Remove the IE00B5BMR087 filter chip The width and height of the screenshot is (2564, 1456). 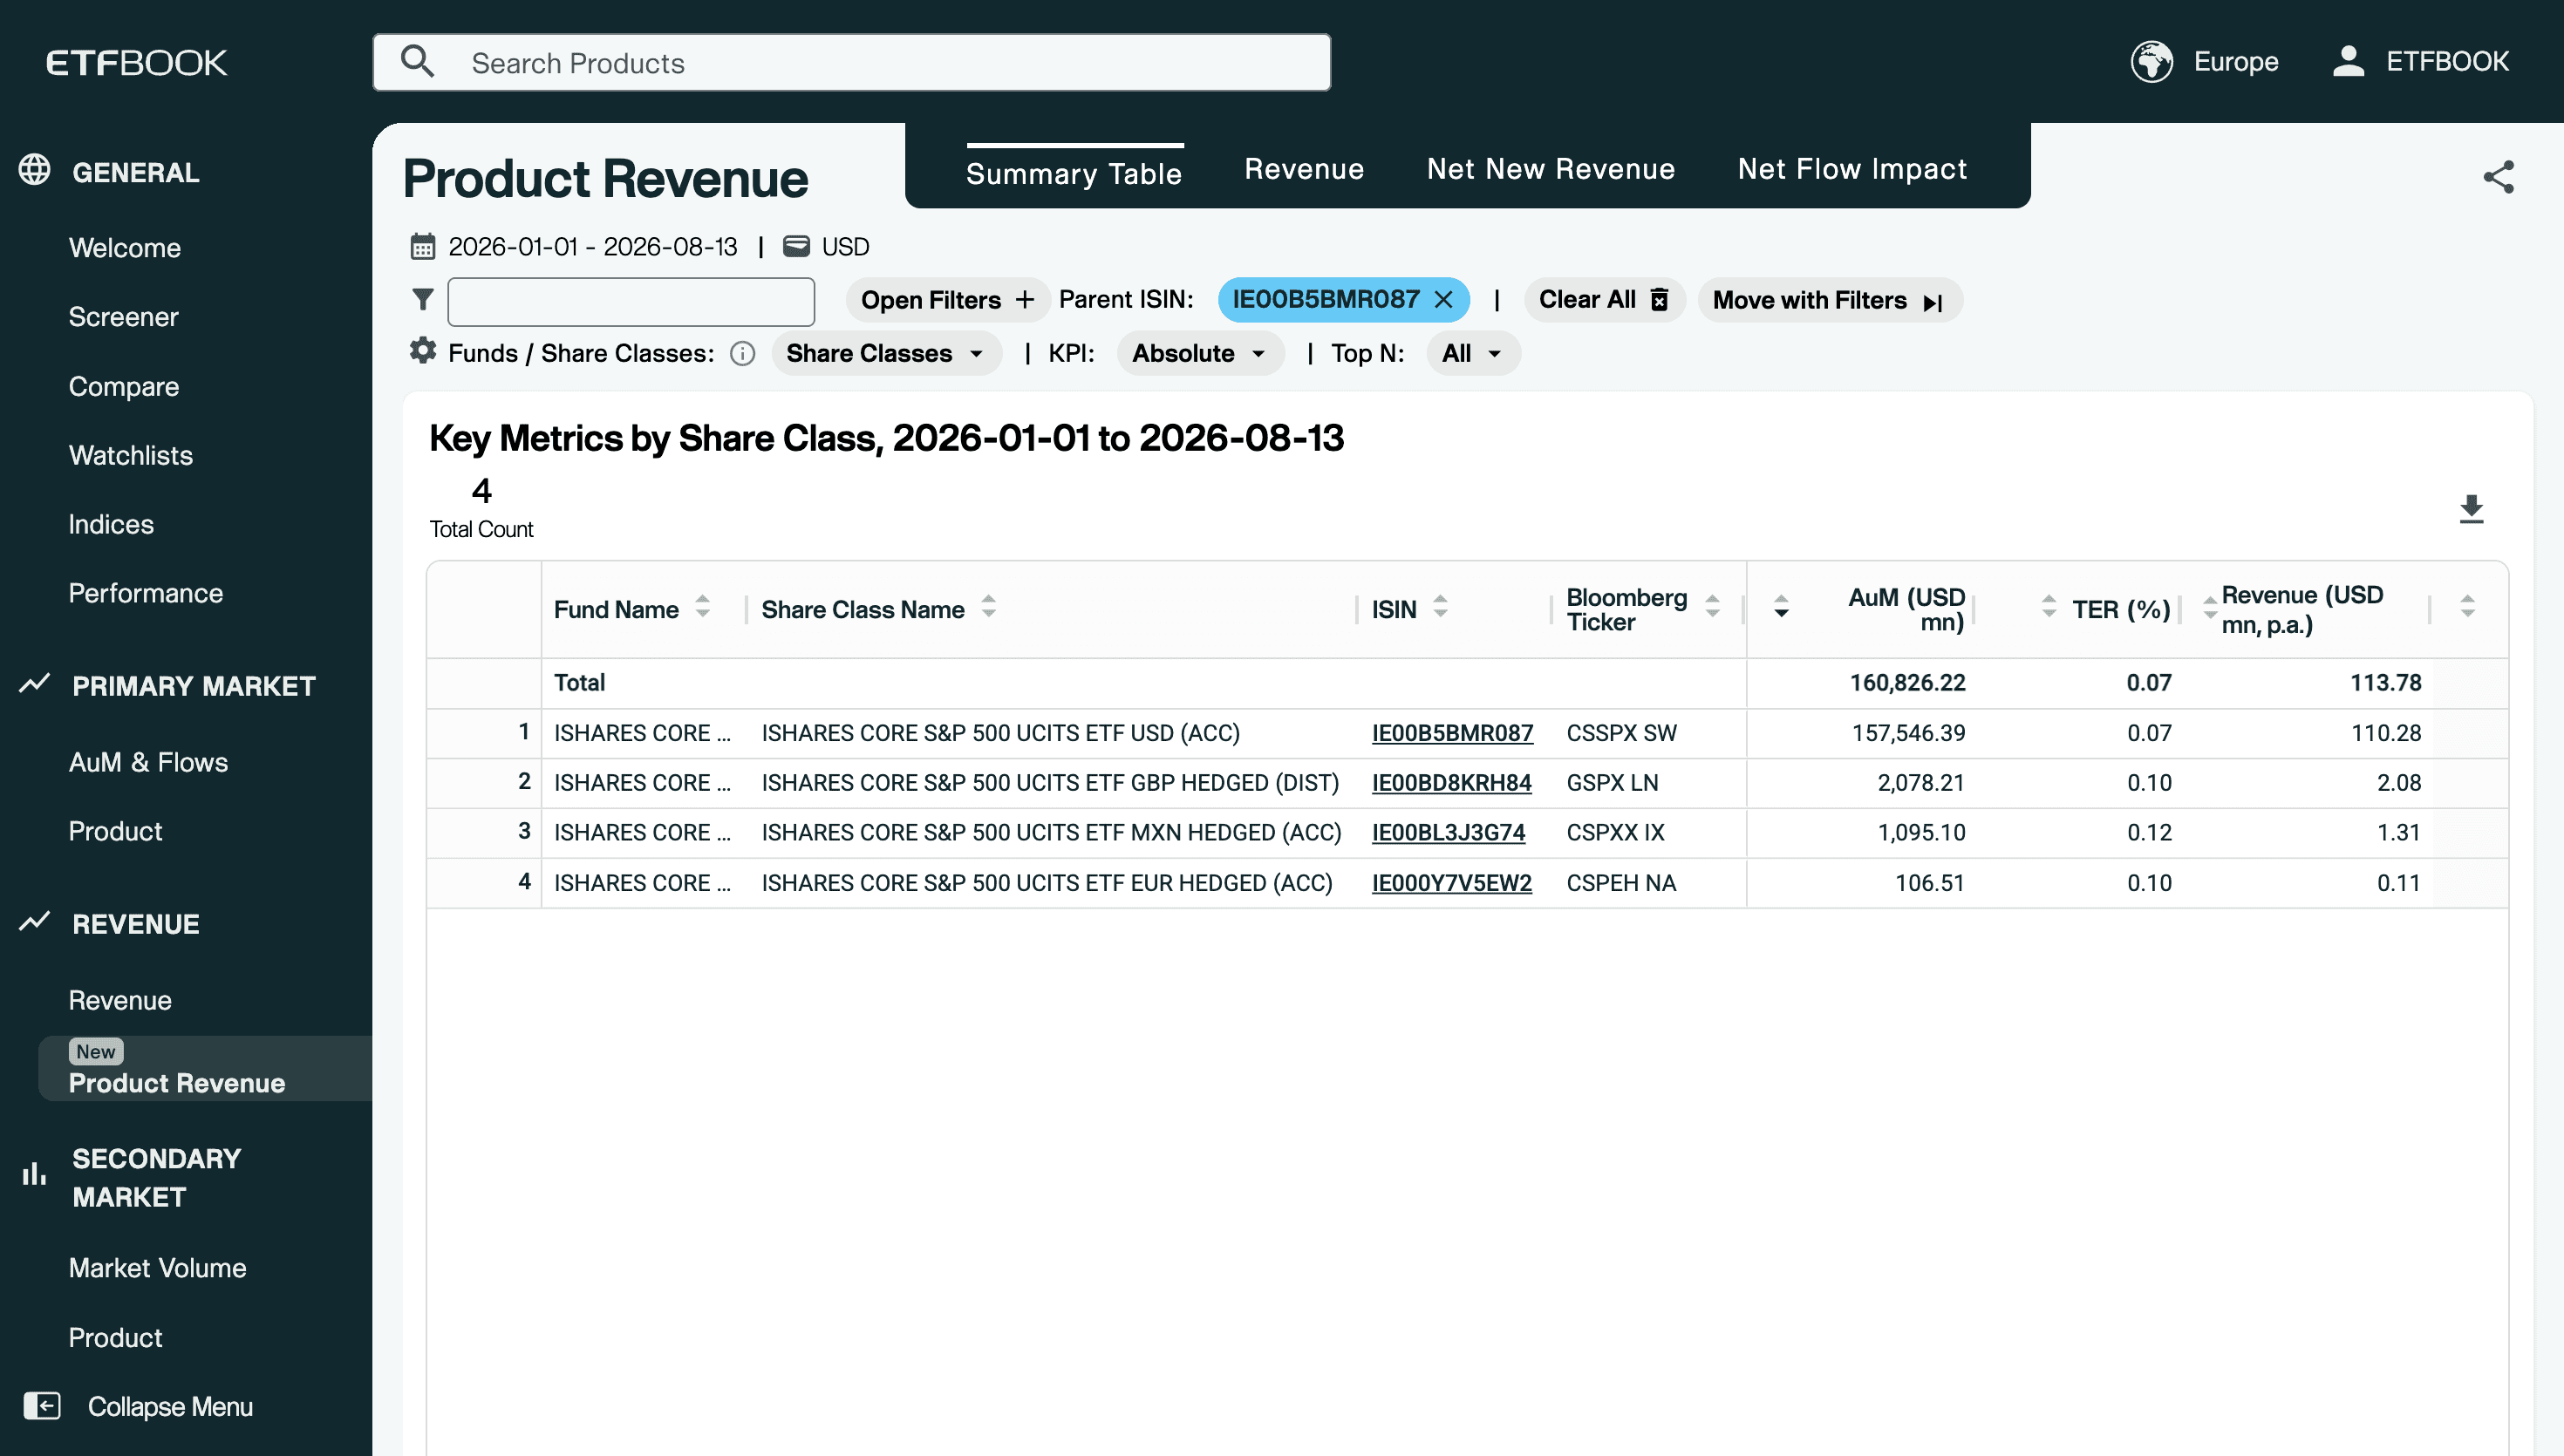click(1443, 300)
